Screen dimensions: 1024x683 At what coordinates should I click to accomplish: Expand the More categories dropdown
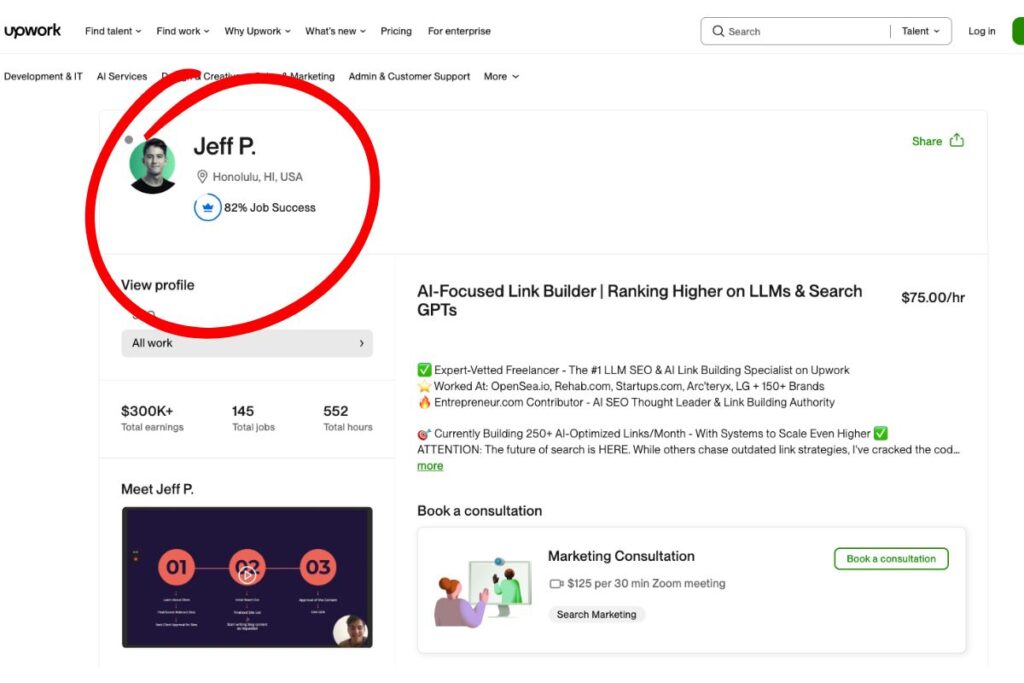[501, 76]
